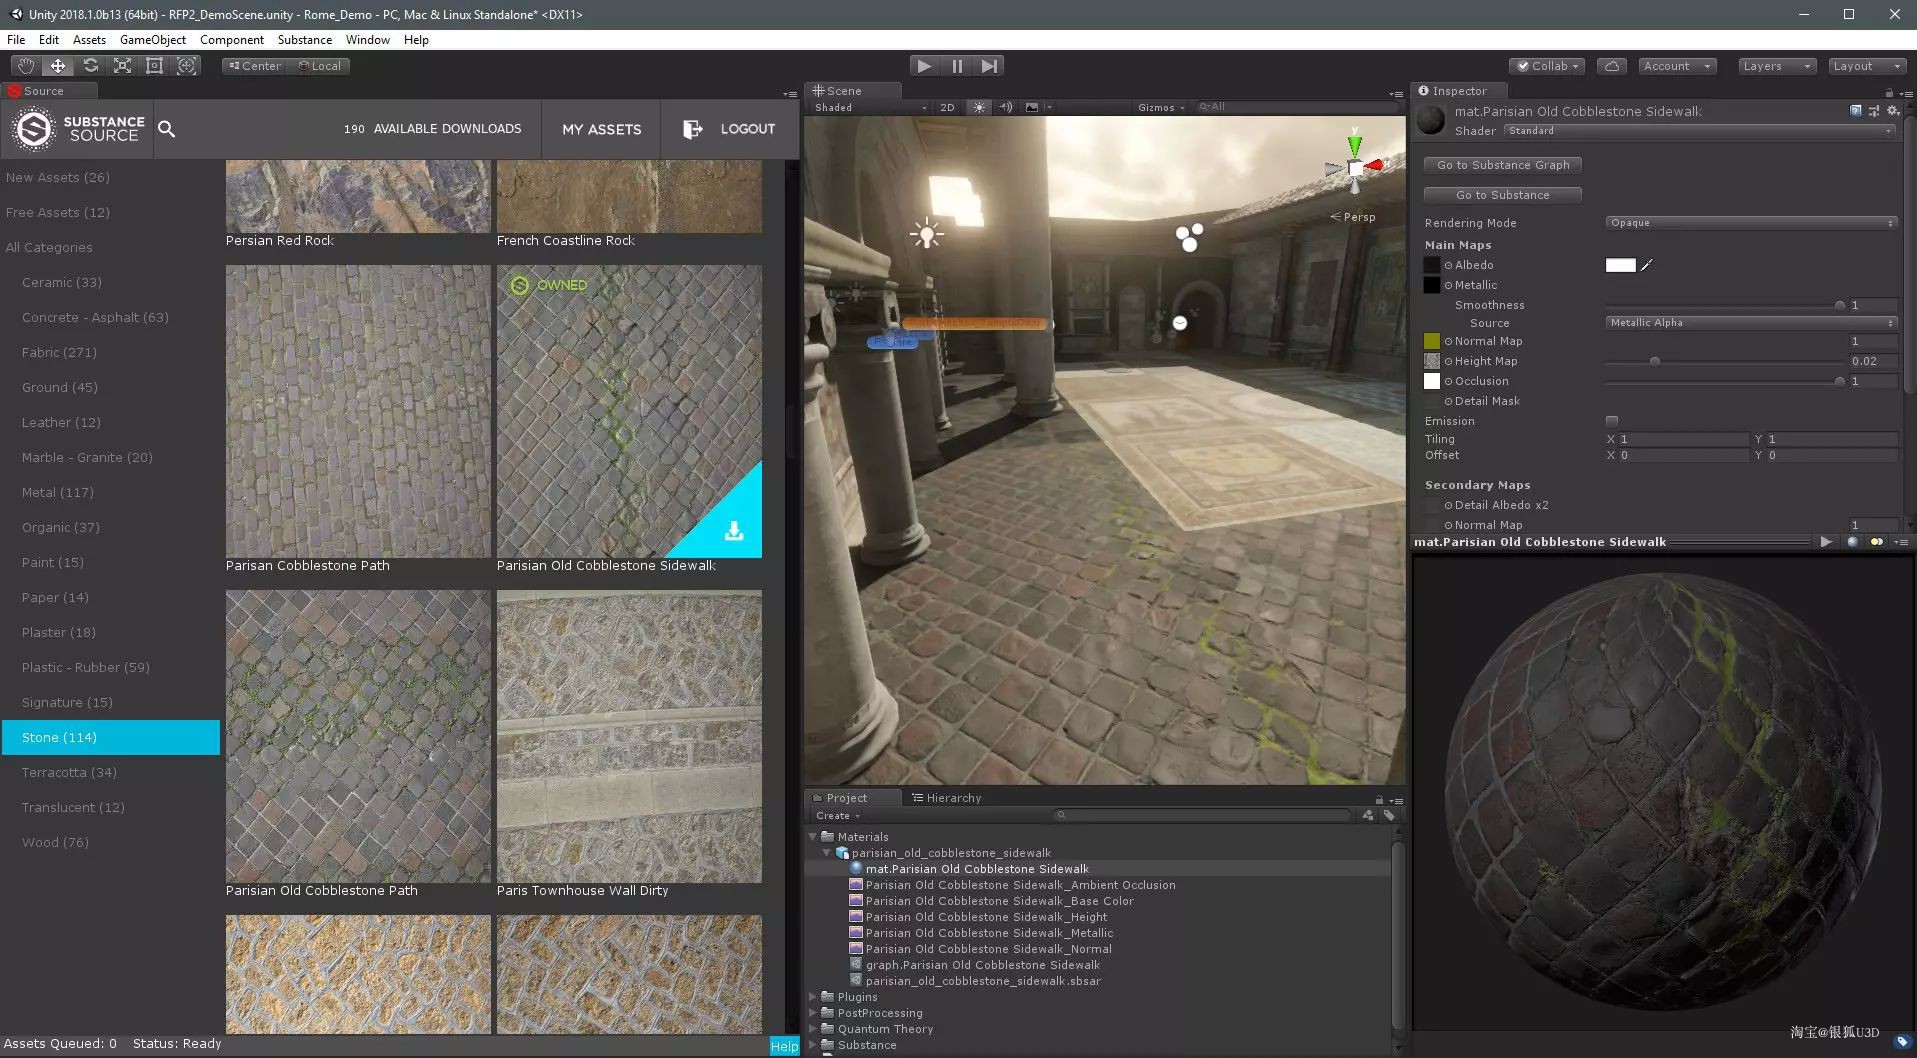Select the Wood (76) category
Viewport: 1917px width, 1058px height.
(55, 842)
